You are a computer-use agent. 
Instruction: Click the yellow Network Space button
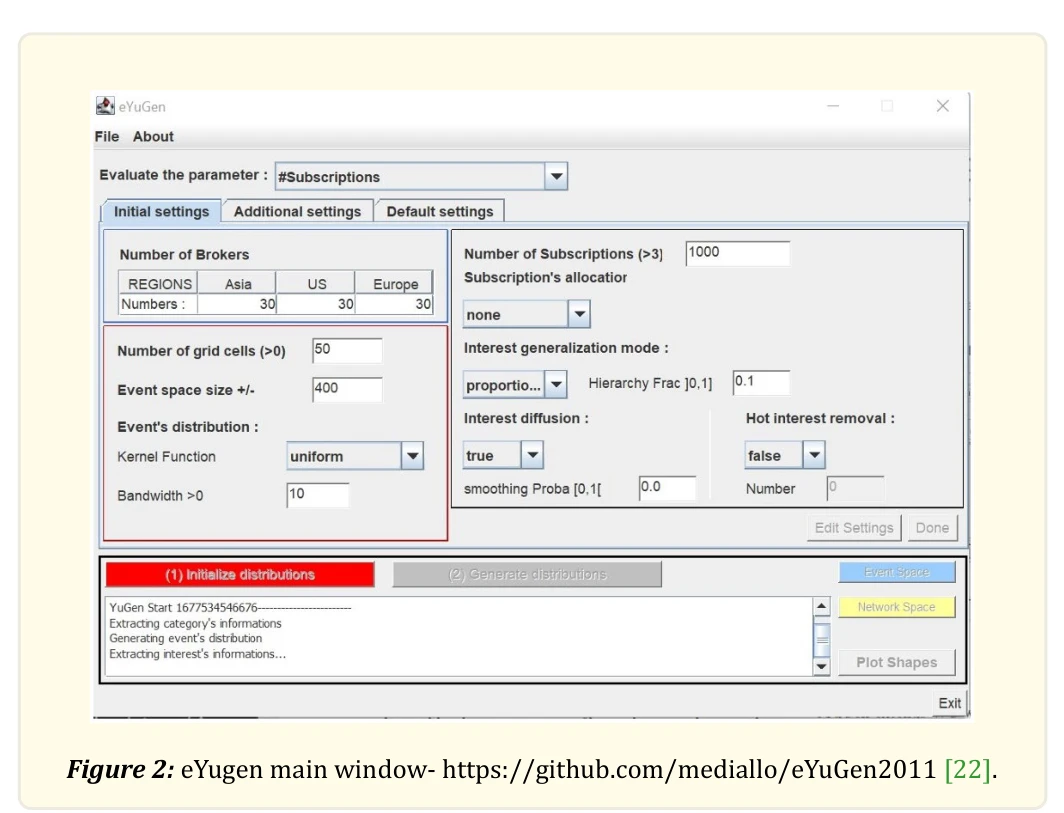[x=896, y=607]
